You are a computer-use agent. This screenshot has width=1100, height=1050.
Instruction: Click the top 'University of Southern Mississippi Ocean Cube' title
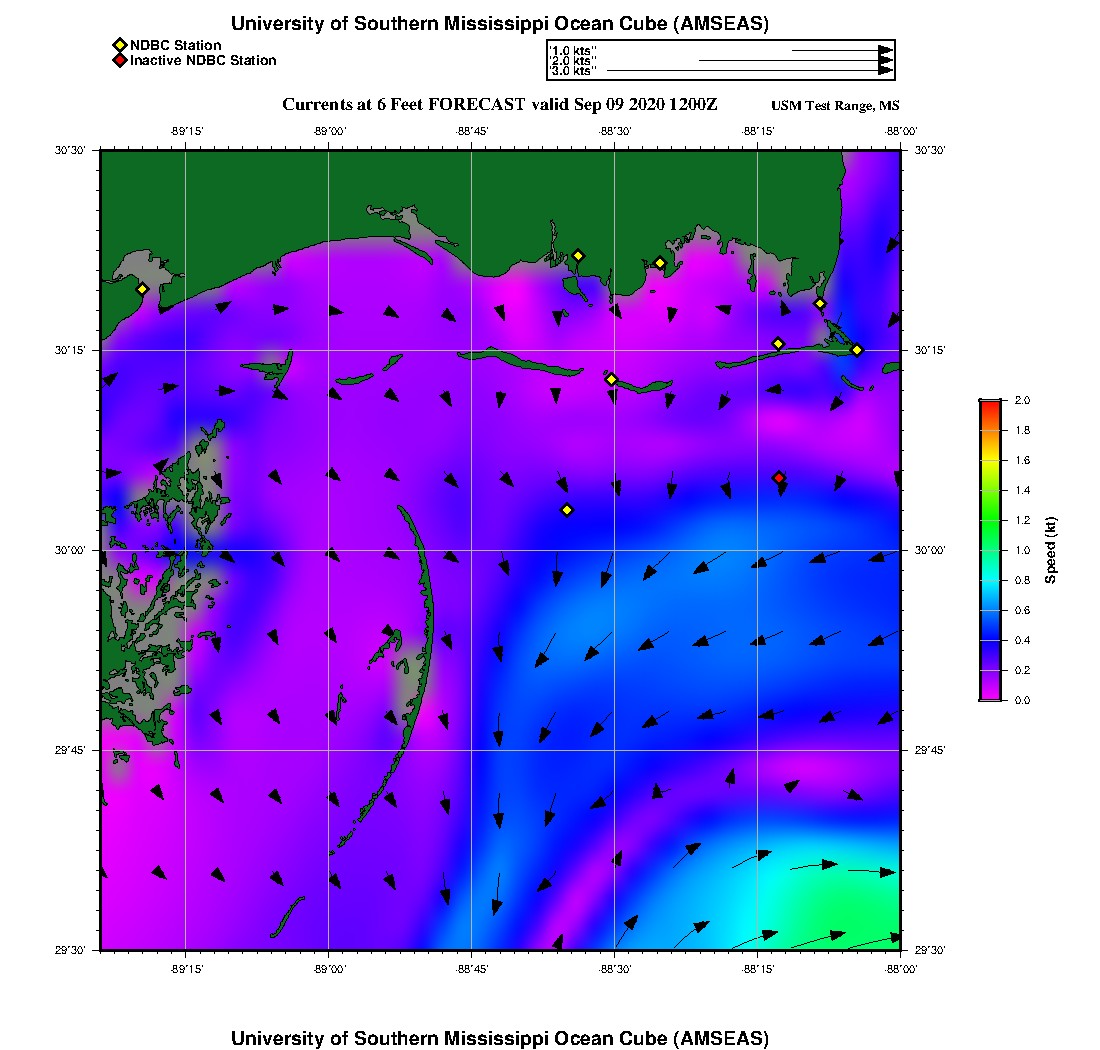(x=500, y=24)
